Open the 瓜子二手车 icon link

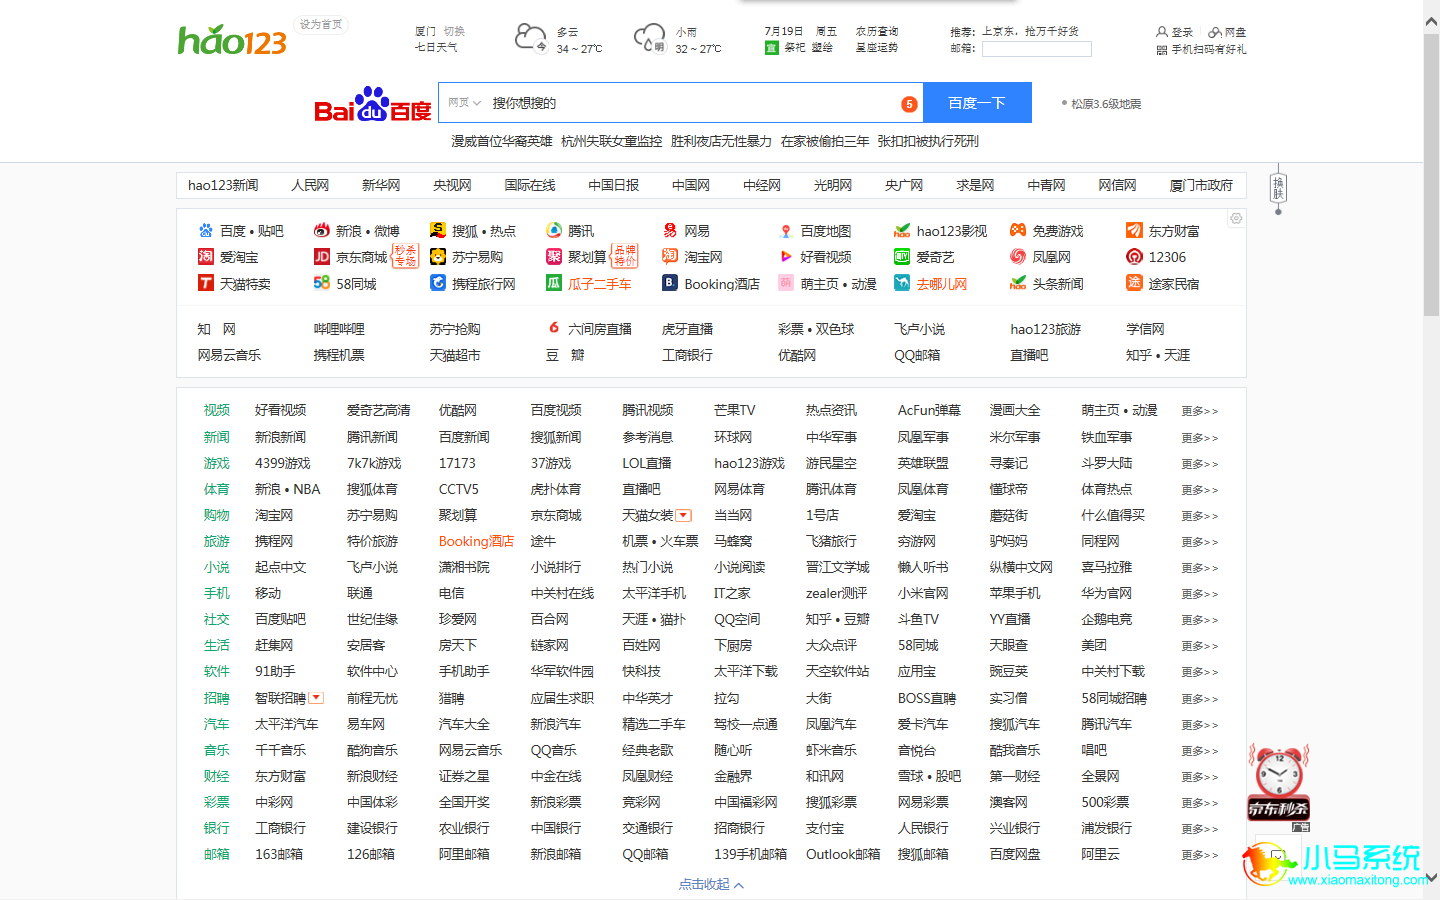(554, 283)
